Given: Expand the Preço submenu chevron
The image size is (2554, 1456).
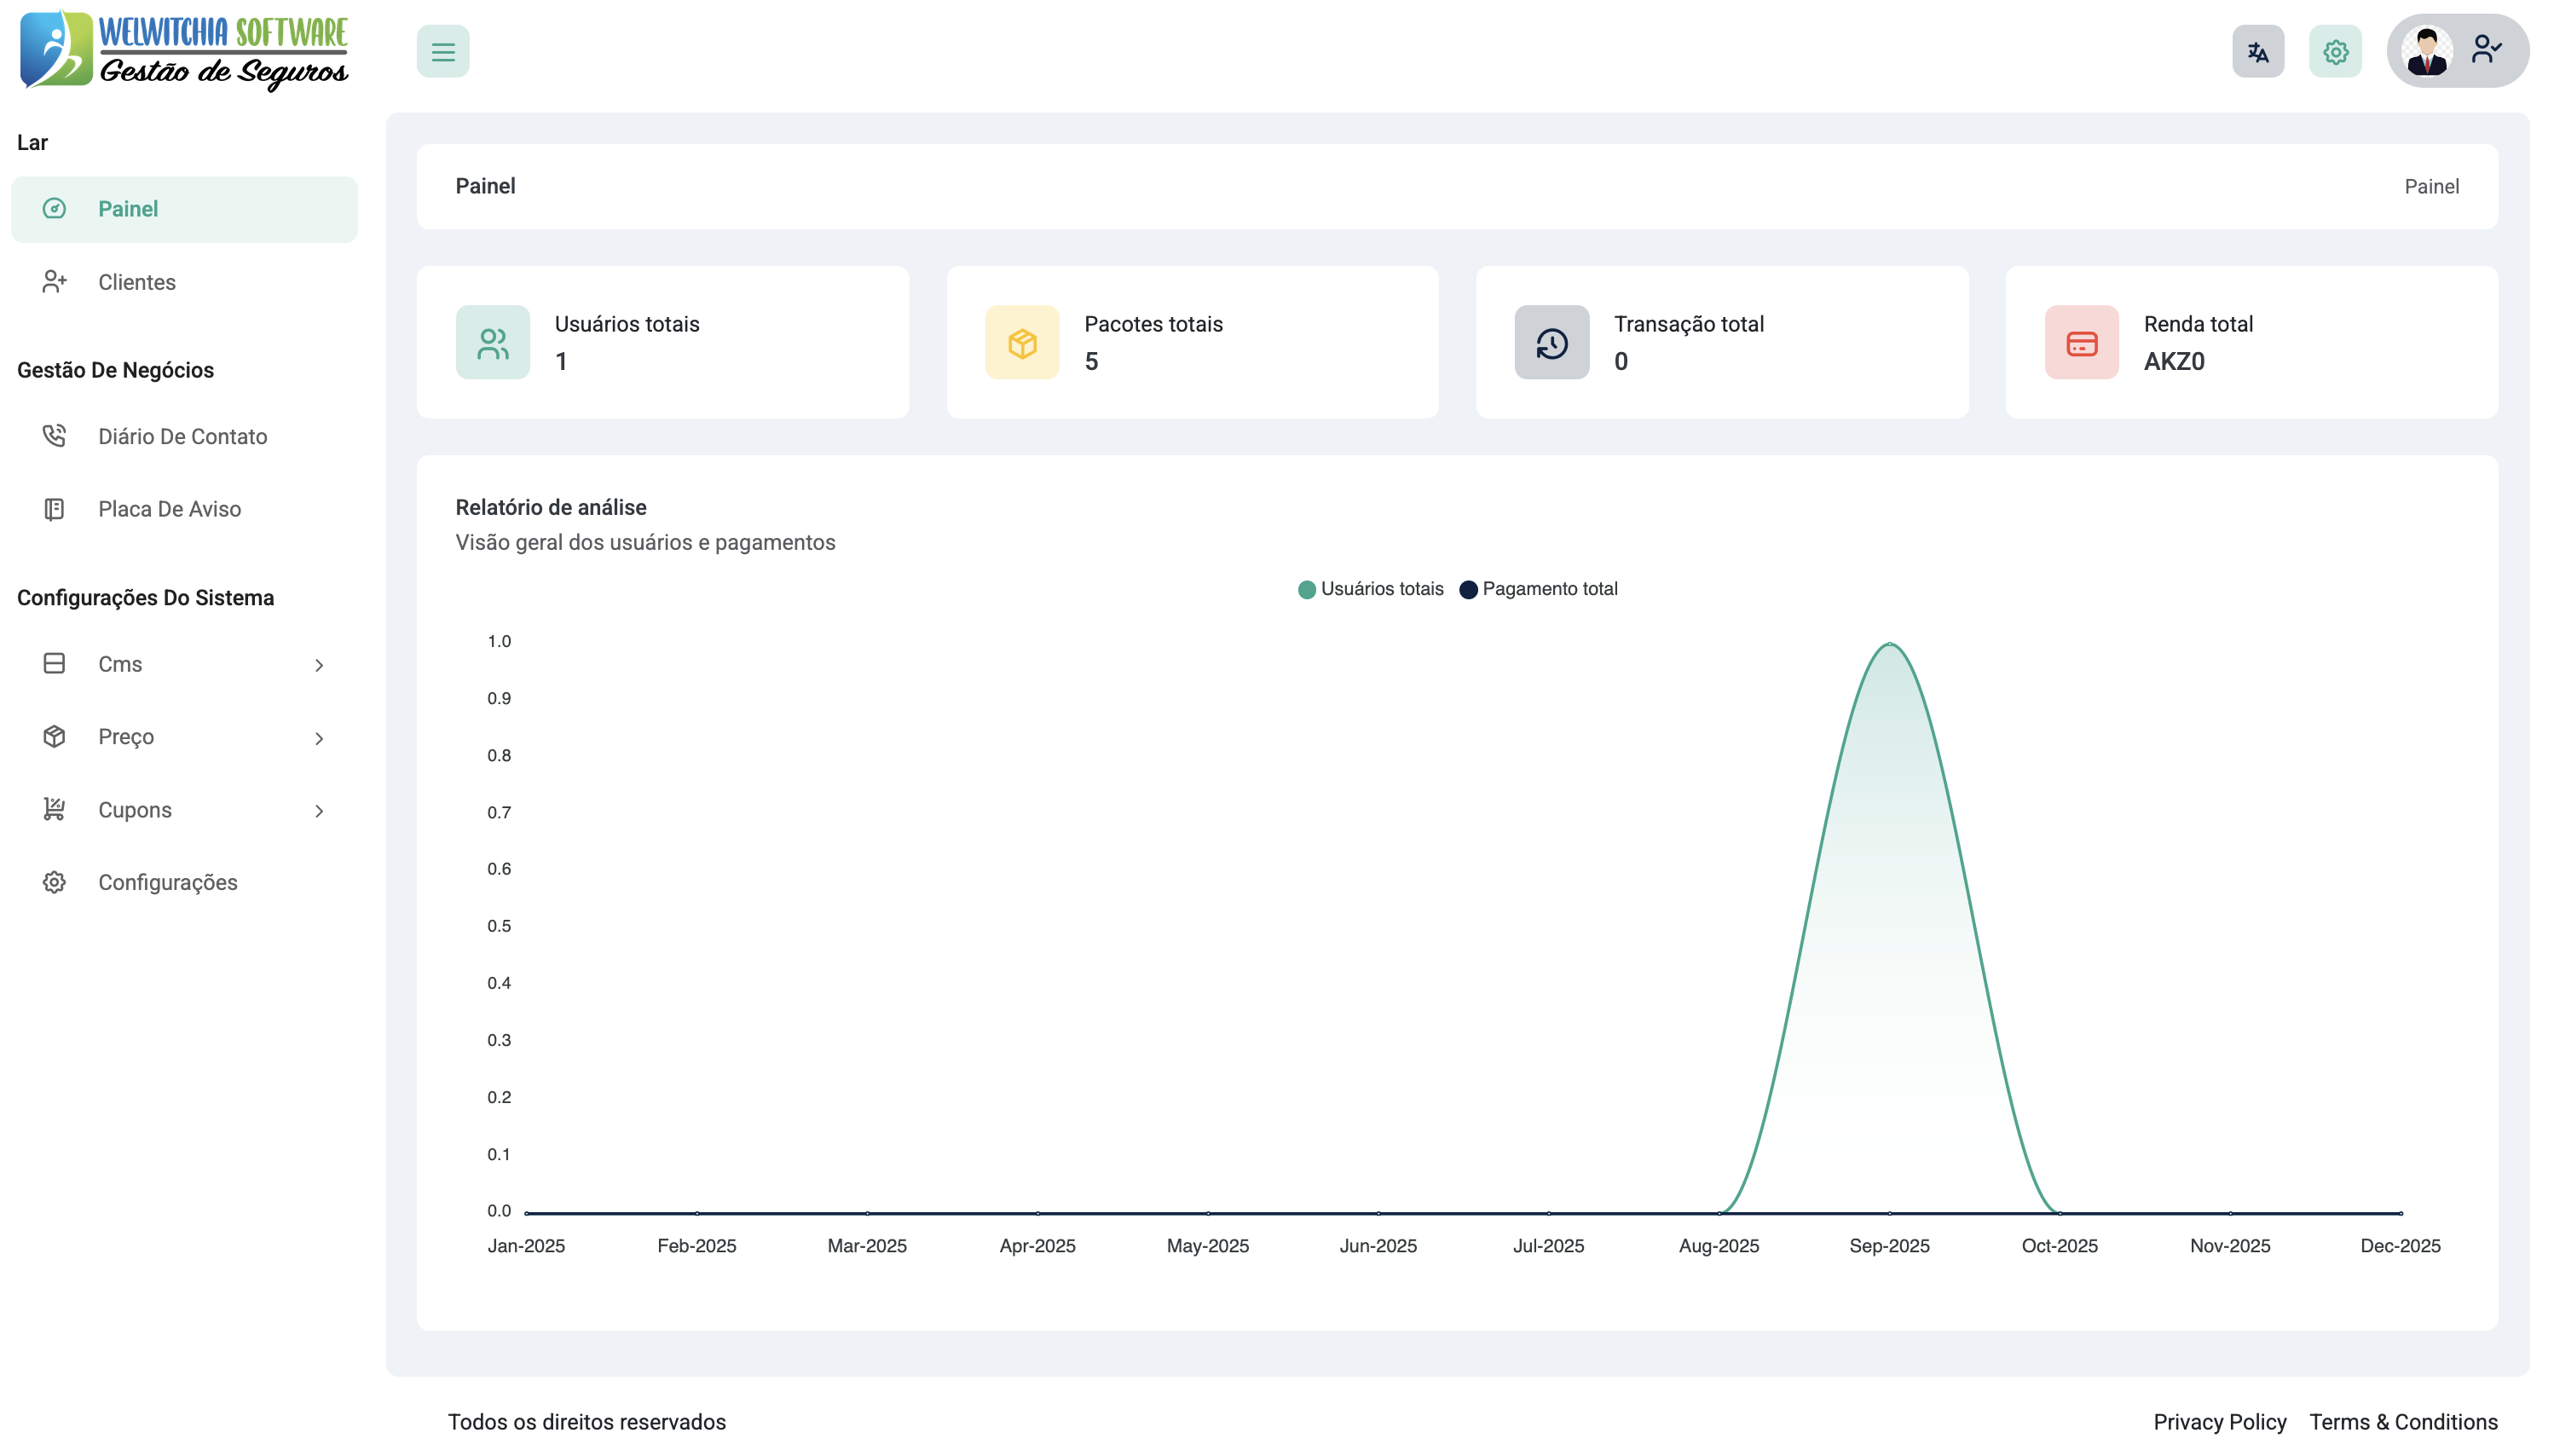Looking at the screenshot, I should [319, 738].
